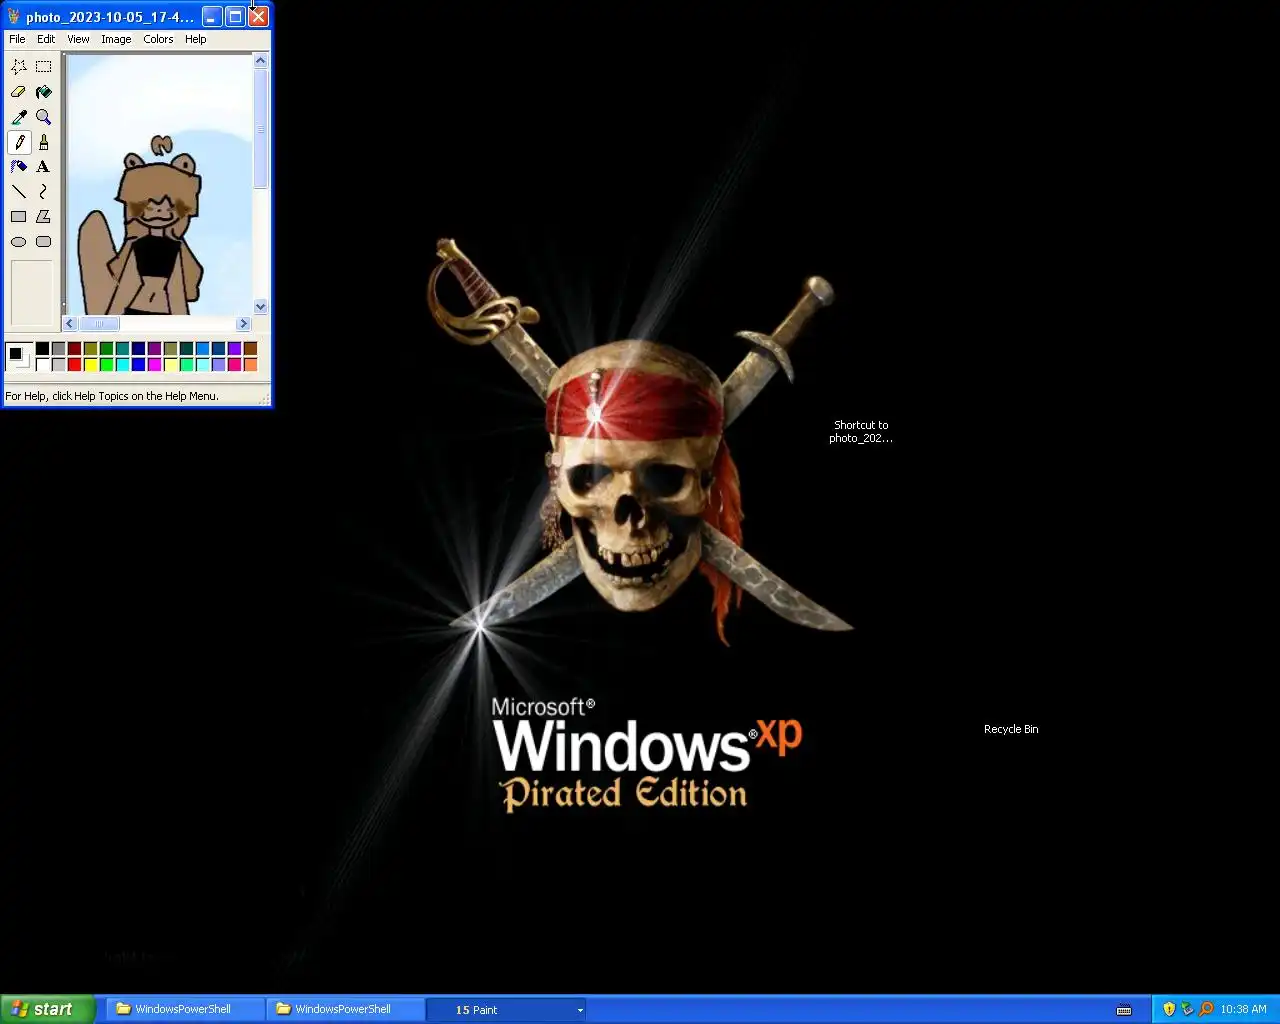
Task: Open the Start menu
Action: [47, 1009]
